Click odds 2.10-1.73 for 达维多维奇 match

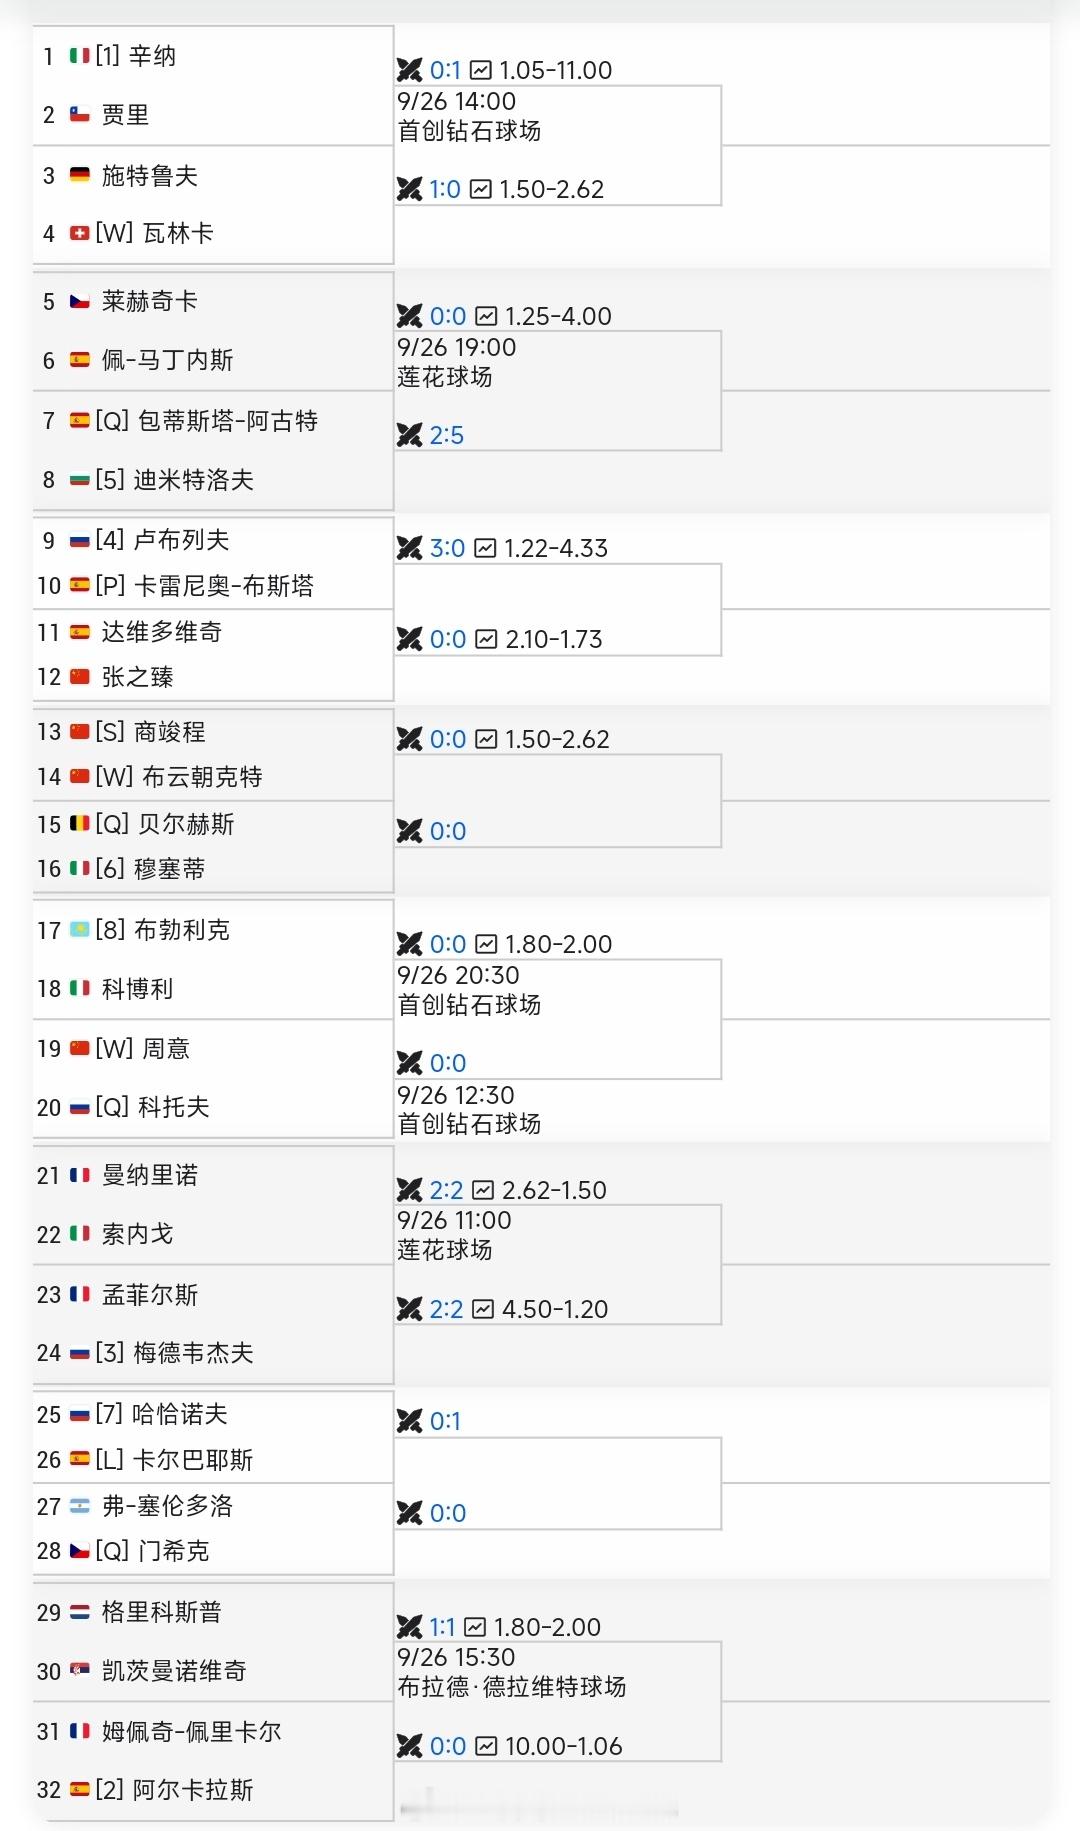point(554,639)
